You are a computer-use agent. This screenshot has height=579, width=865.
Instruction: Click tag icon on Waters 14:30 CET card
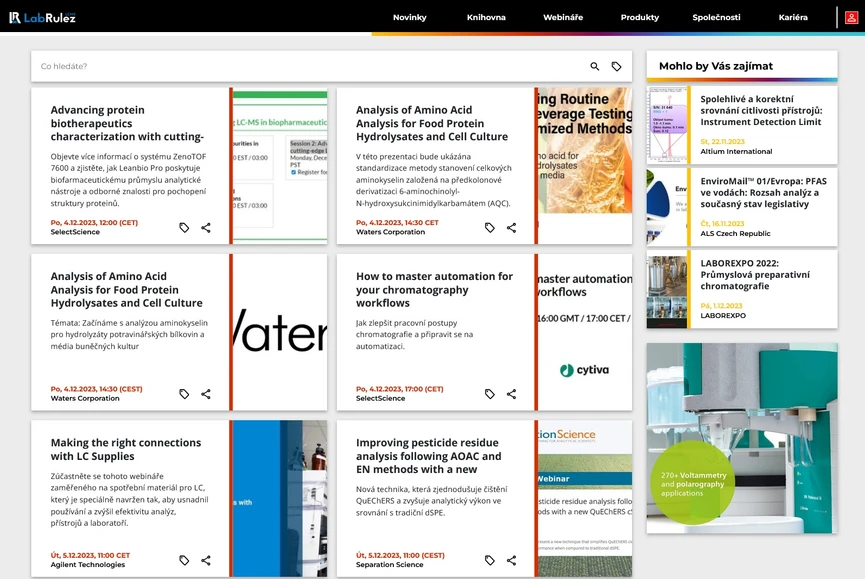[490, 228]
